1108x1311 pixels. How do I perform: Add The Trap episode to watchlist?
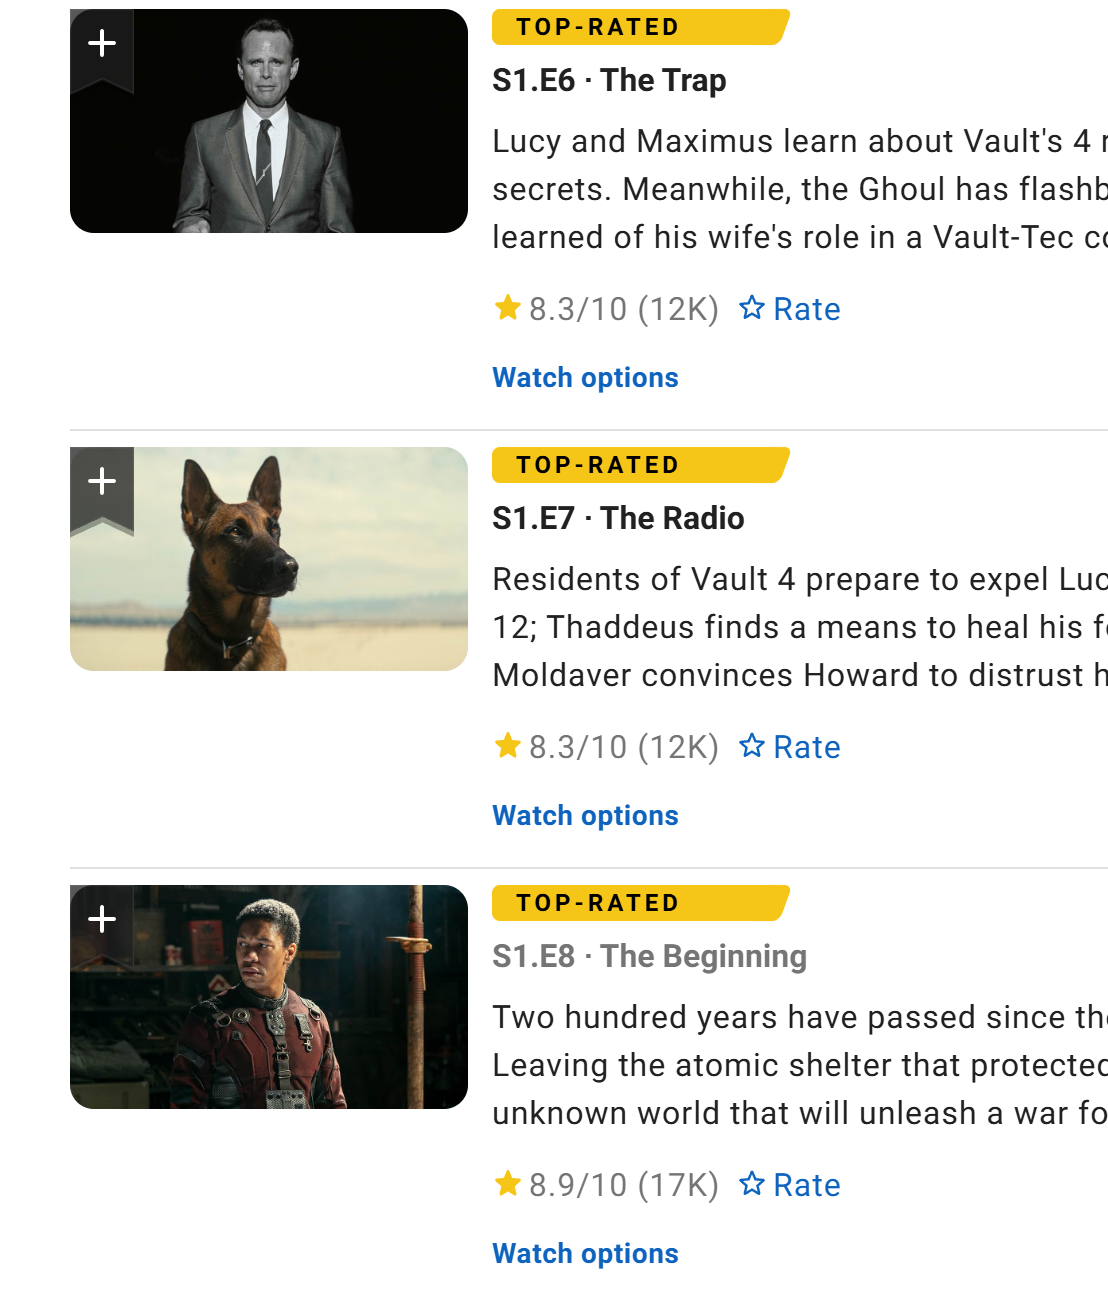102,46
